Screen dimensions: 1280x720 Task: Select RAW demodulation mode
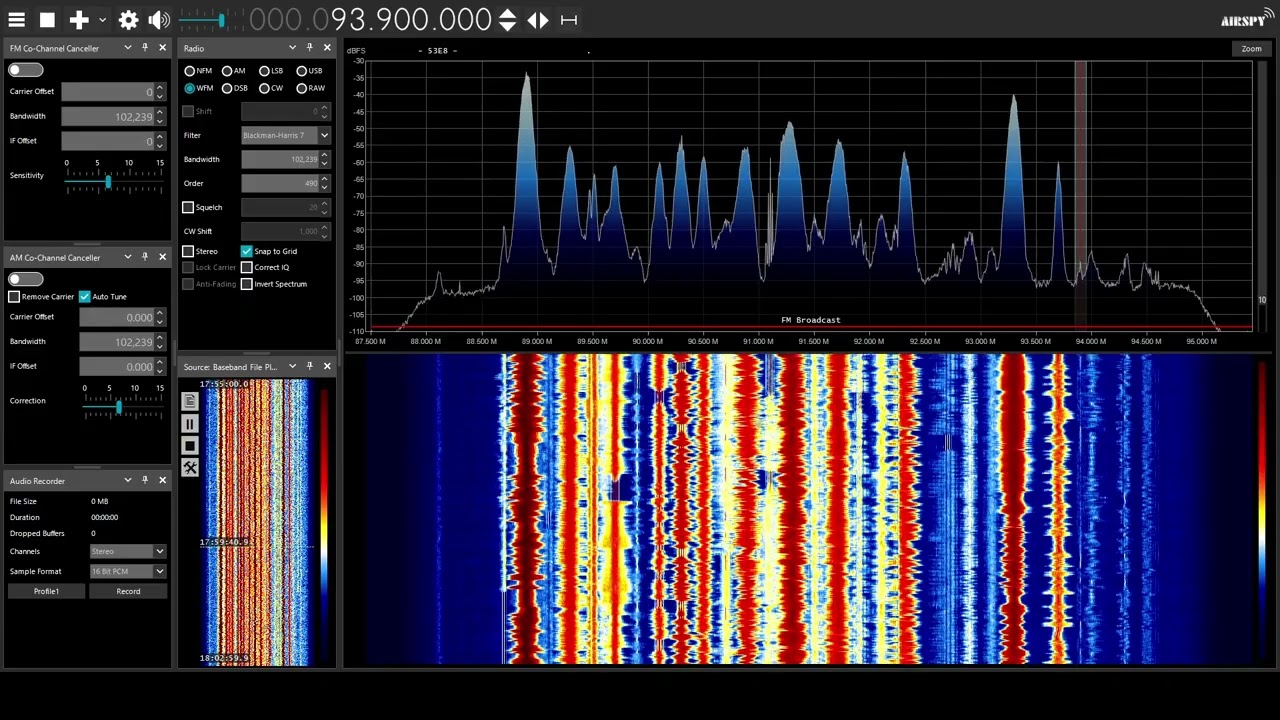(x=301, y=88)
